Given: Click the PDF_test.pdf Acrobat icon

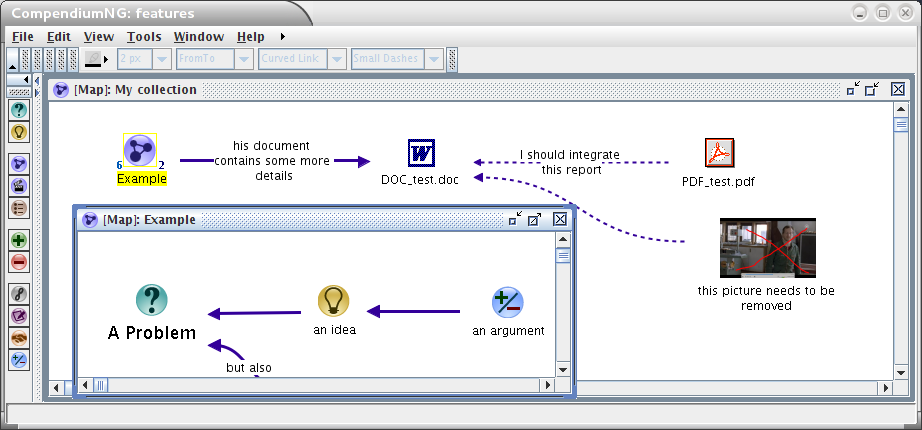Looking at the screenshot, I should [719, 153].
